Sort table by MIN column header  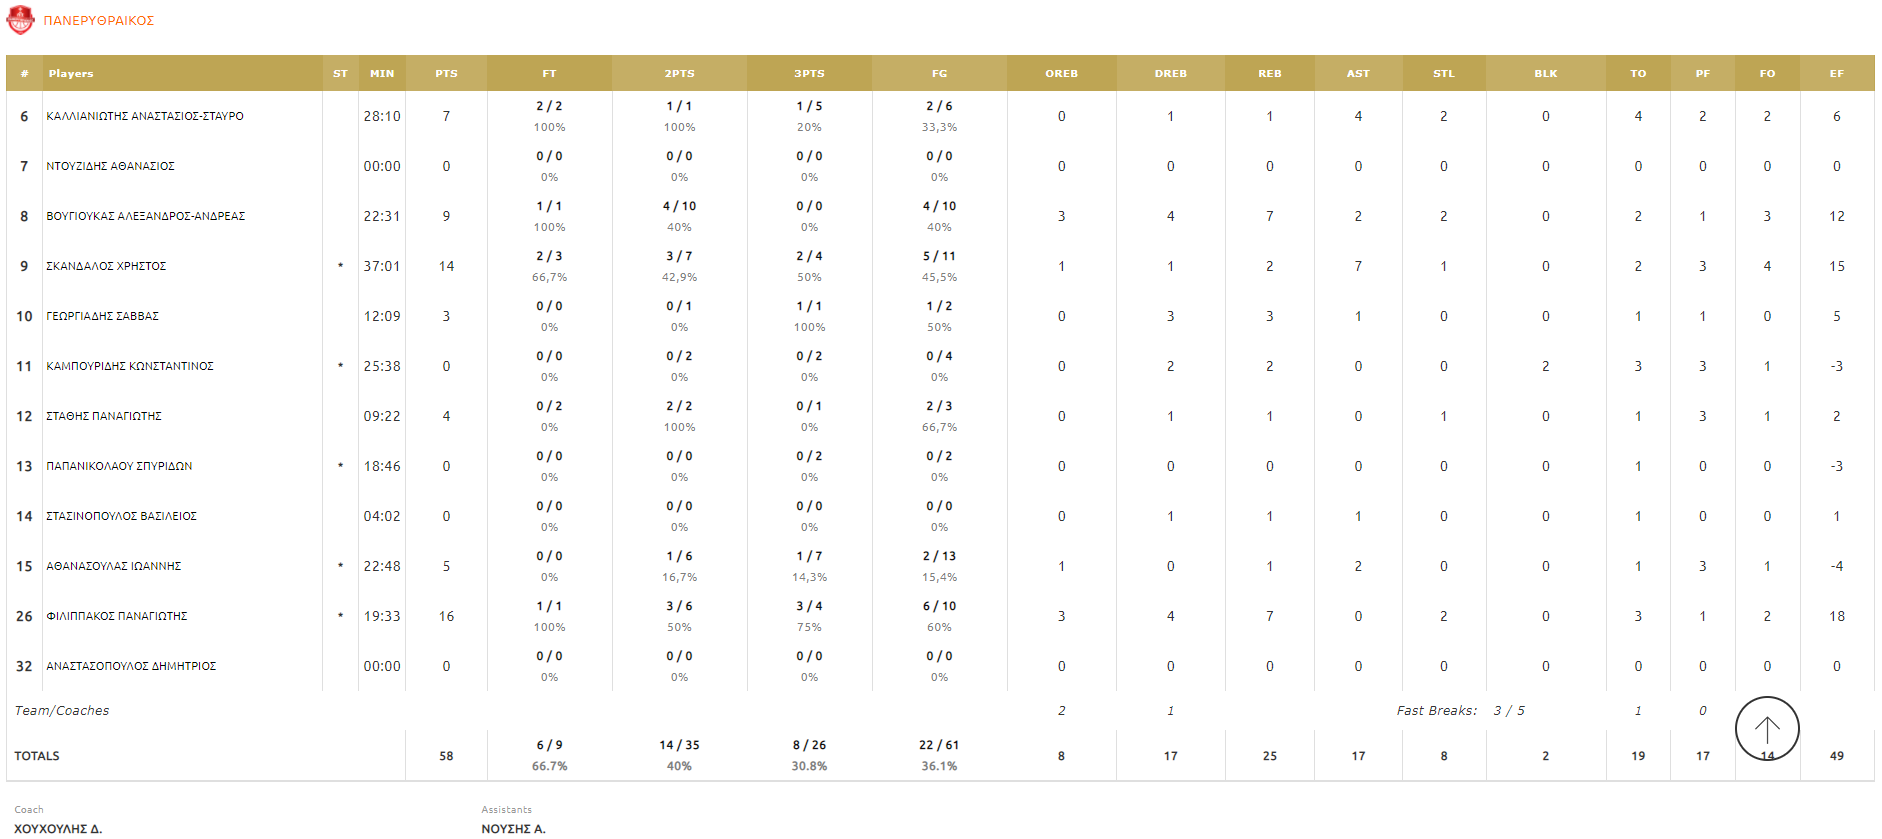[x=382, y=74]
